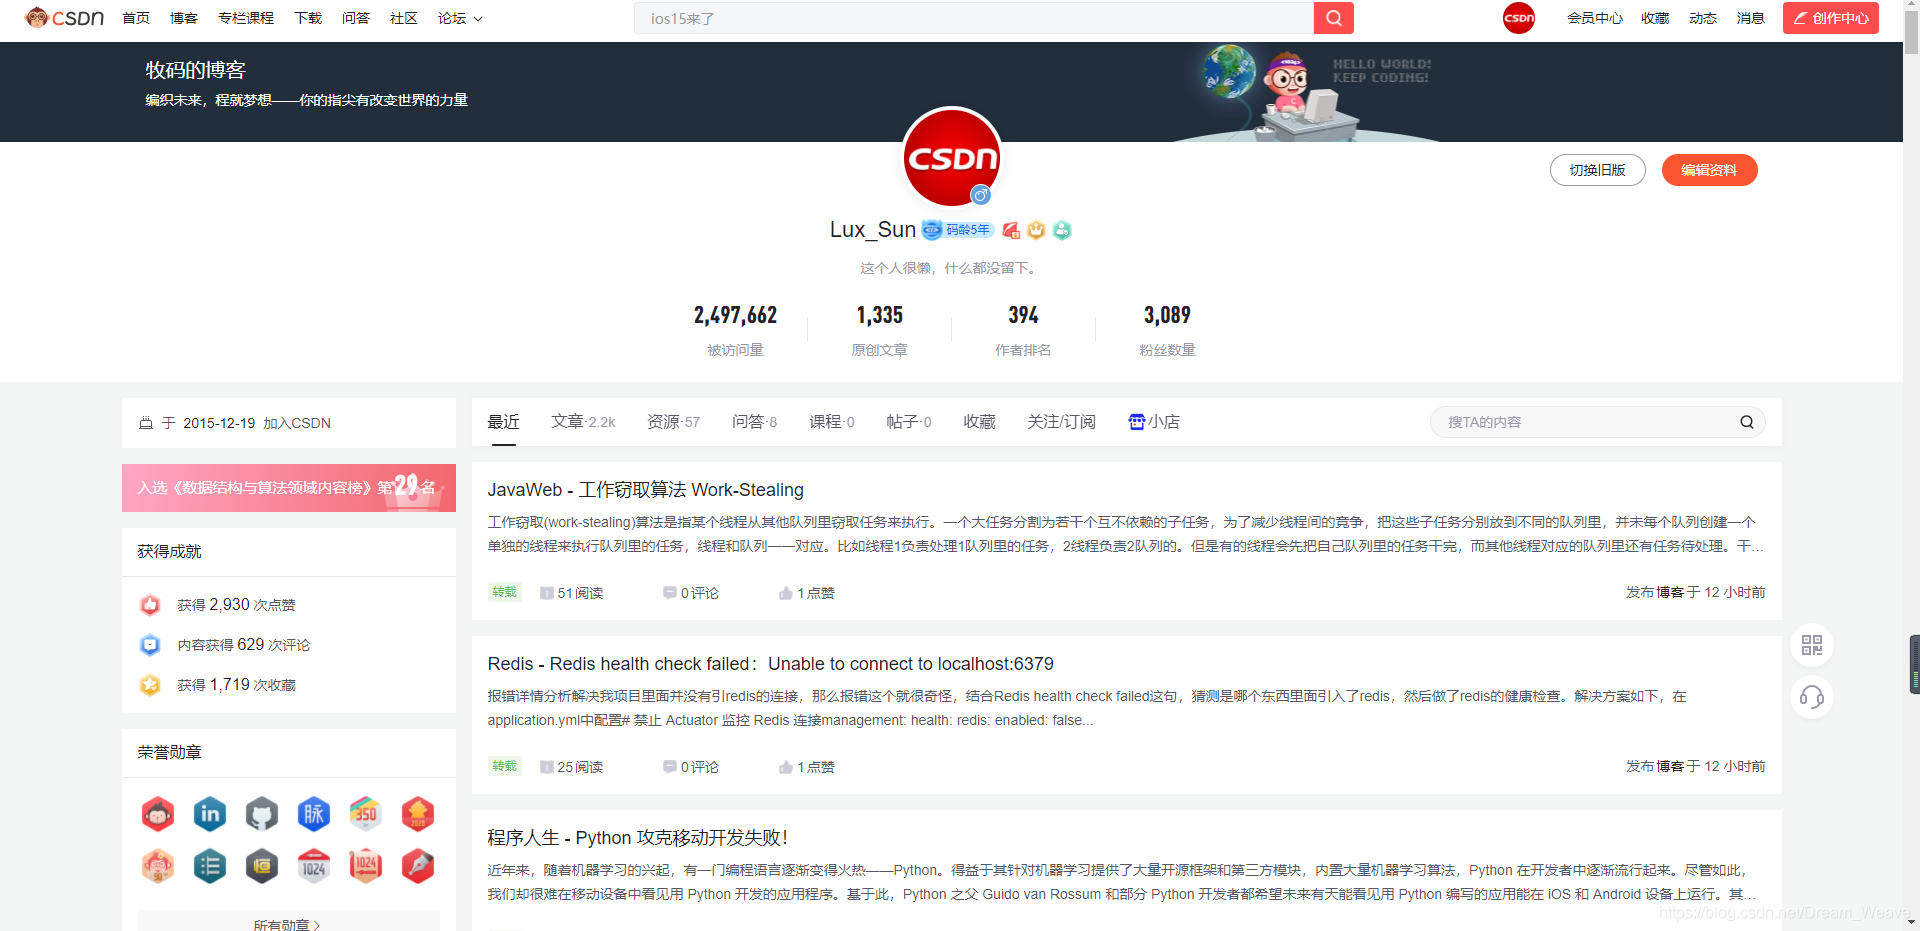
Task: Click the teal list medal
Action: tap(210, 866)
